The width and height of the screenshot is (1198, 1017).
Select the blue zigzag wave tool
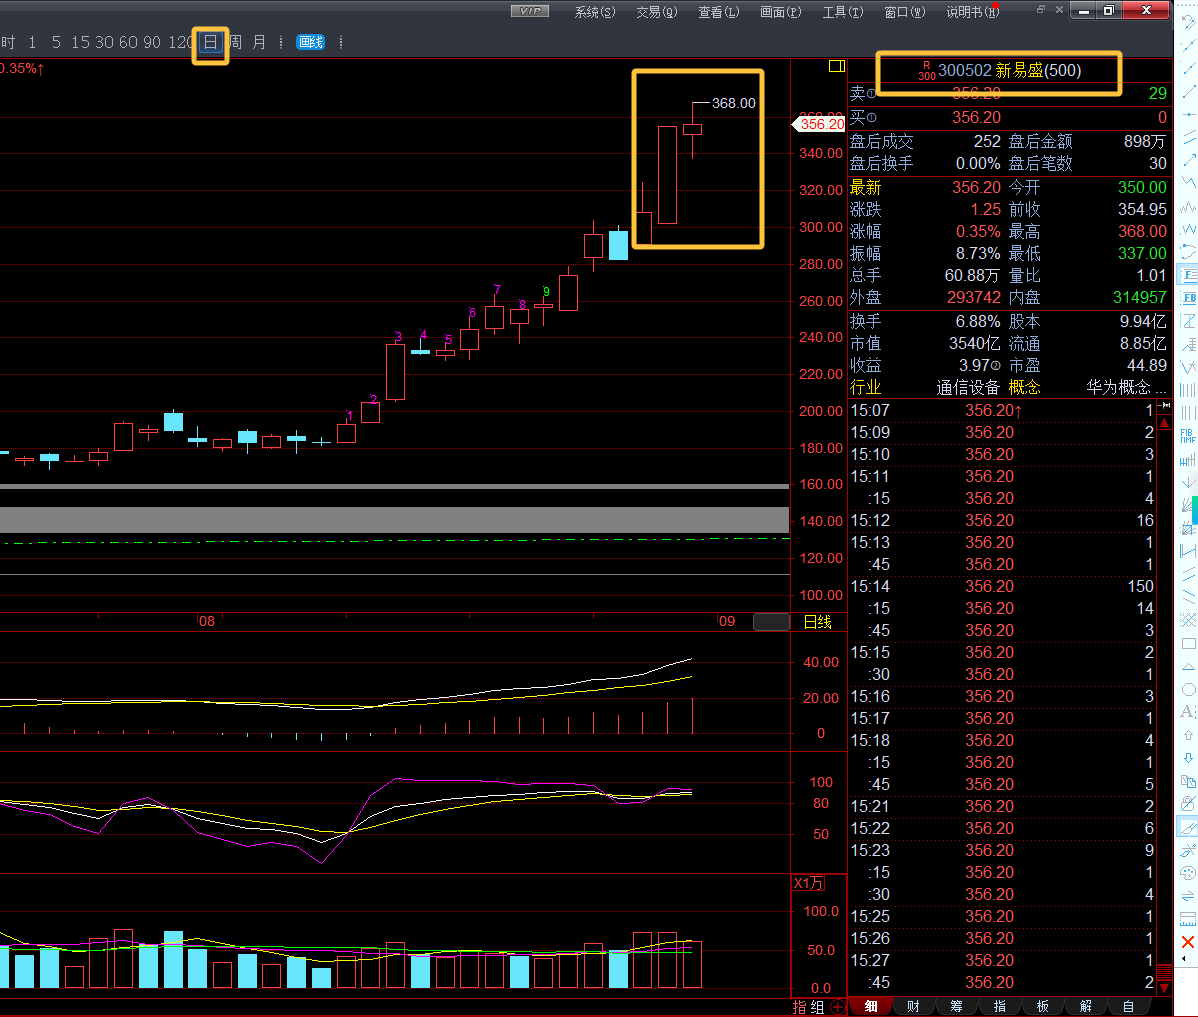[x=1188, y=183]
